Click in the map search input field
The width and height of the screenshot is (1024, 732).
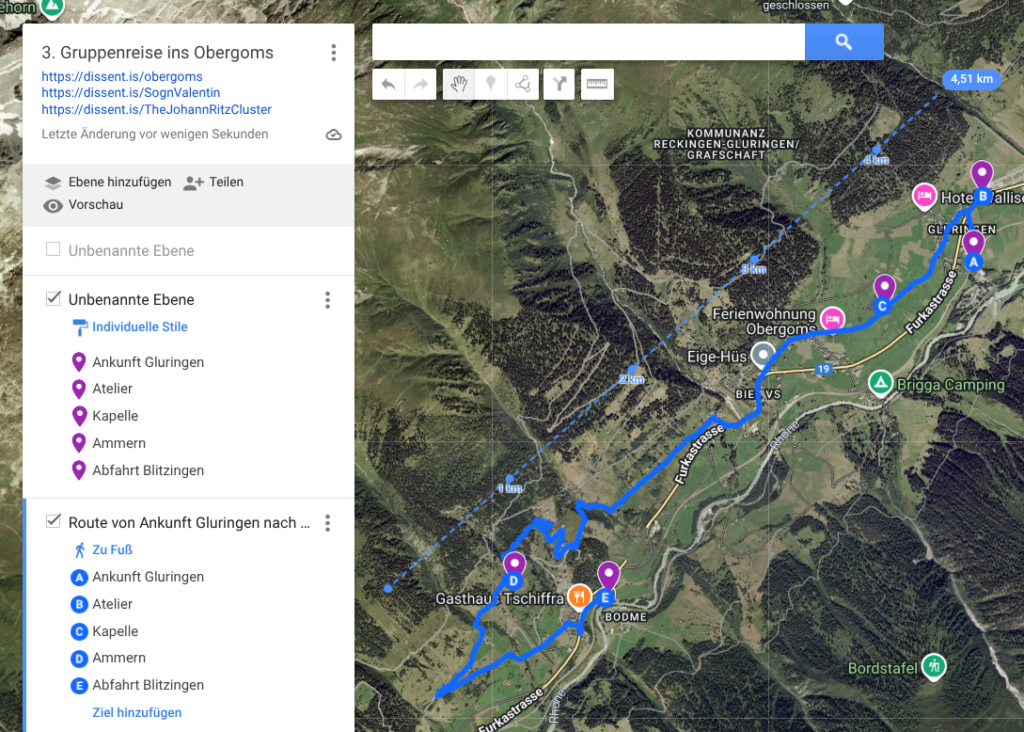[x=588, y=42]
